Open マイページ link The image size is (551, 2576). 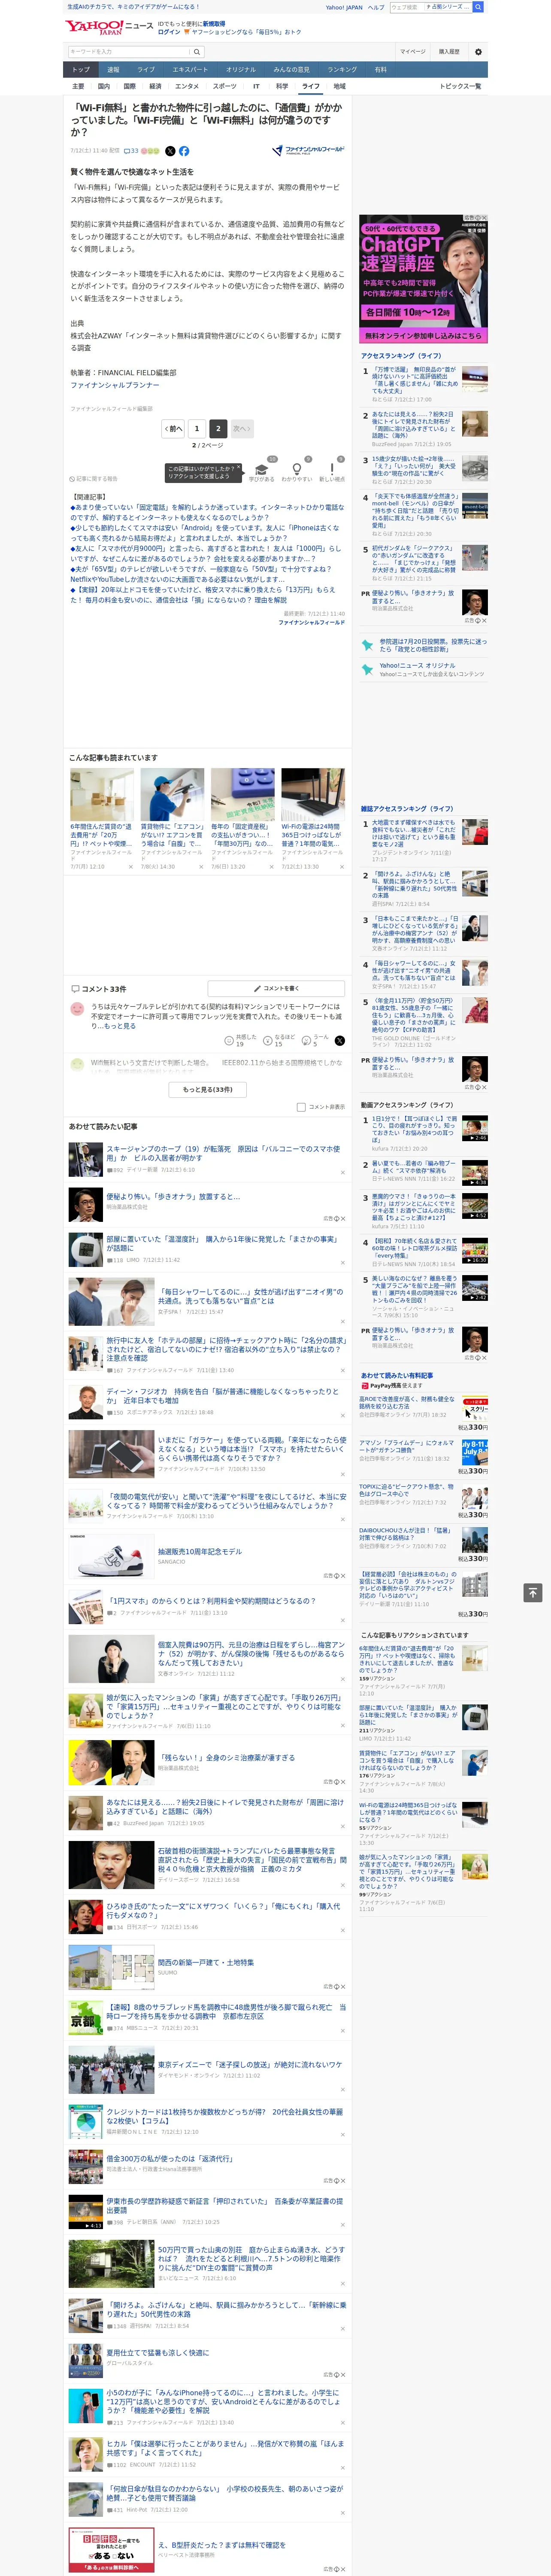coord(412,51)
